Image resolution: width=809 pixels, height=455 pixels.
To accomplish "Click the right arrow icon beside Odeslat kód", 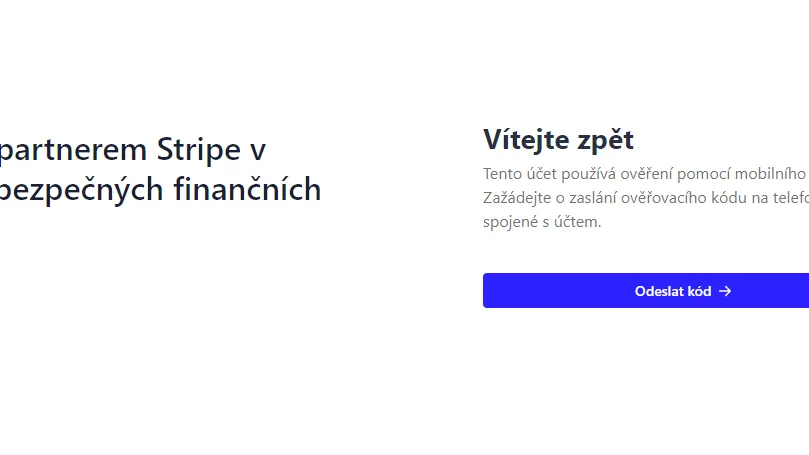I will coord(726,291).
